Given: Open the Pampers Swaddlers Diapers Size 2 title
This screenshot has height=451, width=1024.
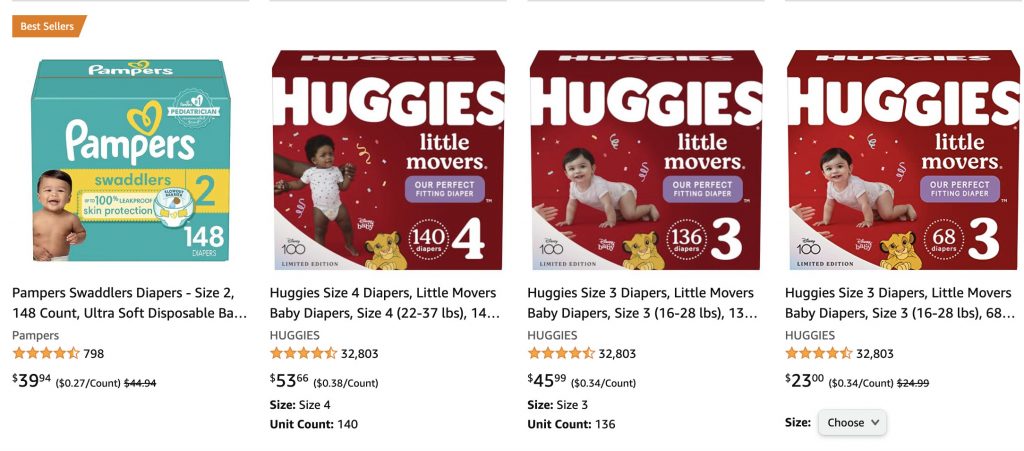Looking at the screenshot, I should pyautogui.click(x=130, y=303).
